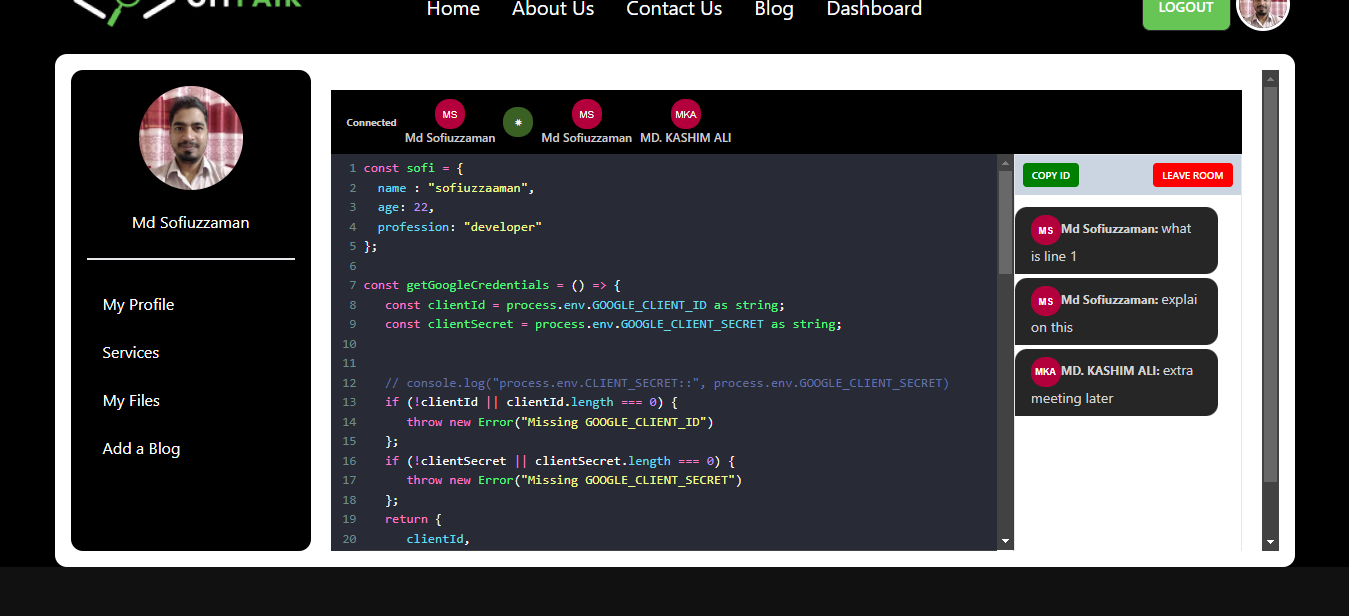Click the 'explai on this' chat message
Image resolution: width=1349 pixels, height=616 pixels.
point(1116,312)
